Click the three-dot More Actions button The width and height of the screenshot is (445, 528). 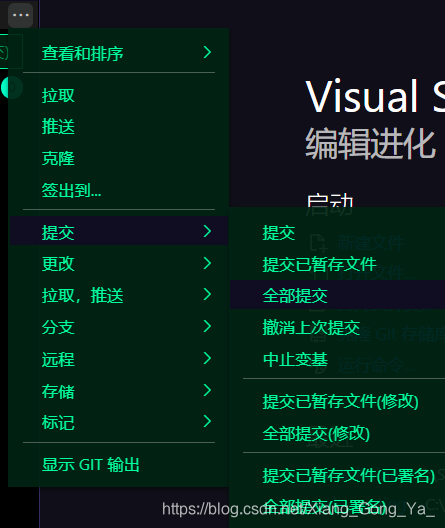[x=21, y=15]
